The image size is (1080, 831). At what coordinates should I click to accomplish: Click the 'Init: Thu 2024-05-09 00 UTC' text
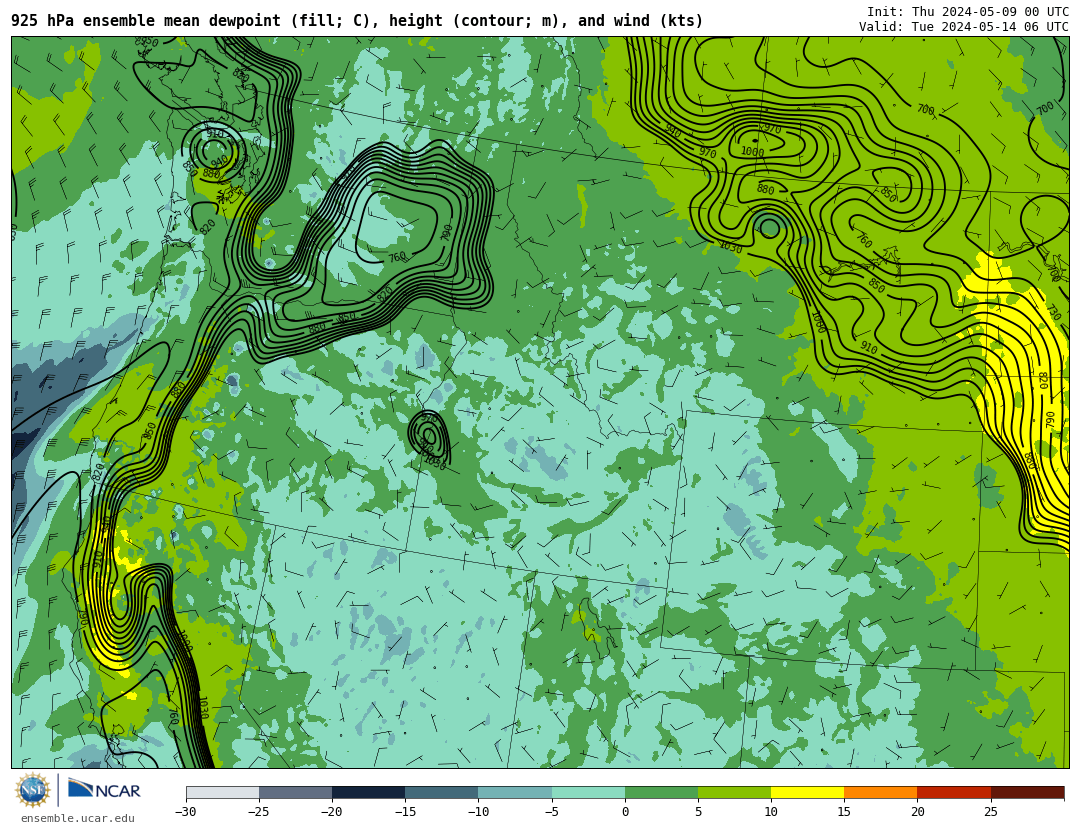(968, 12)
